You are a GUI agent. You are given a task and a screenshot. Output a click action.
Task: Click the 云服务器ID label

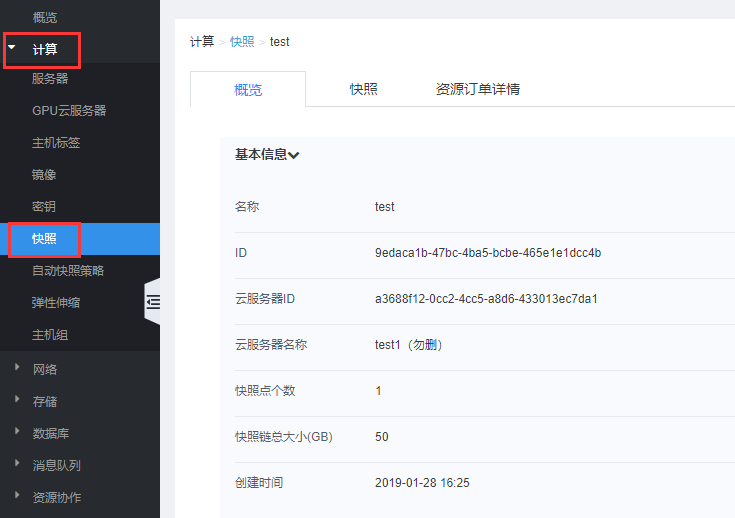tap(265, 299)
